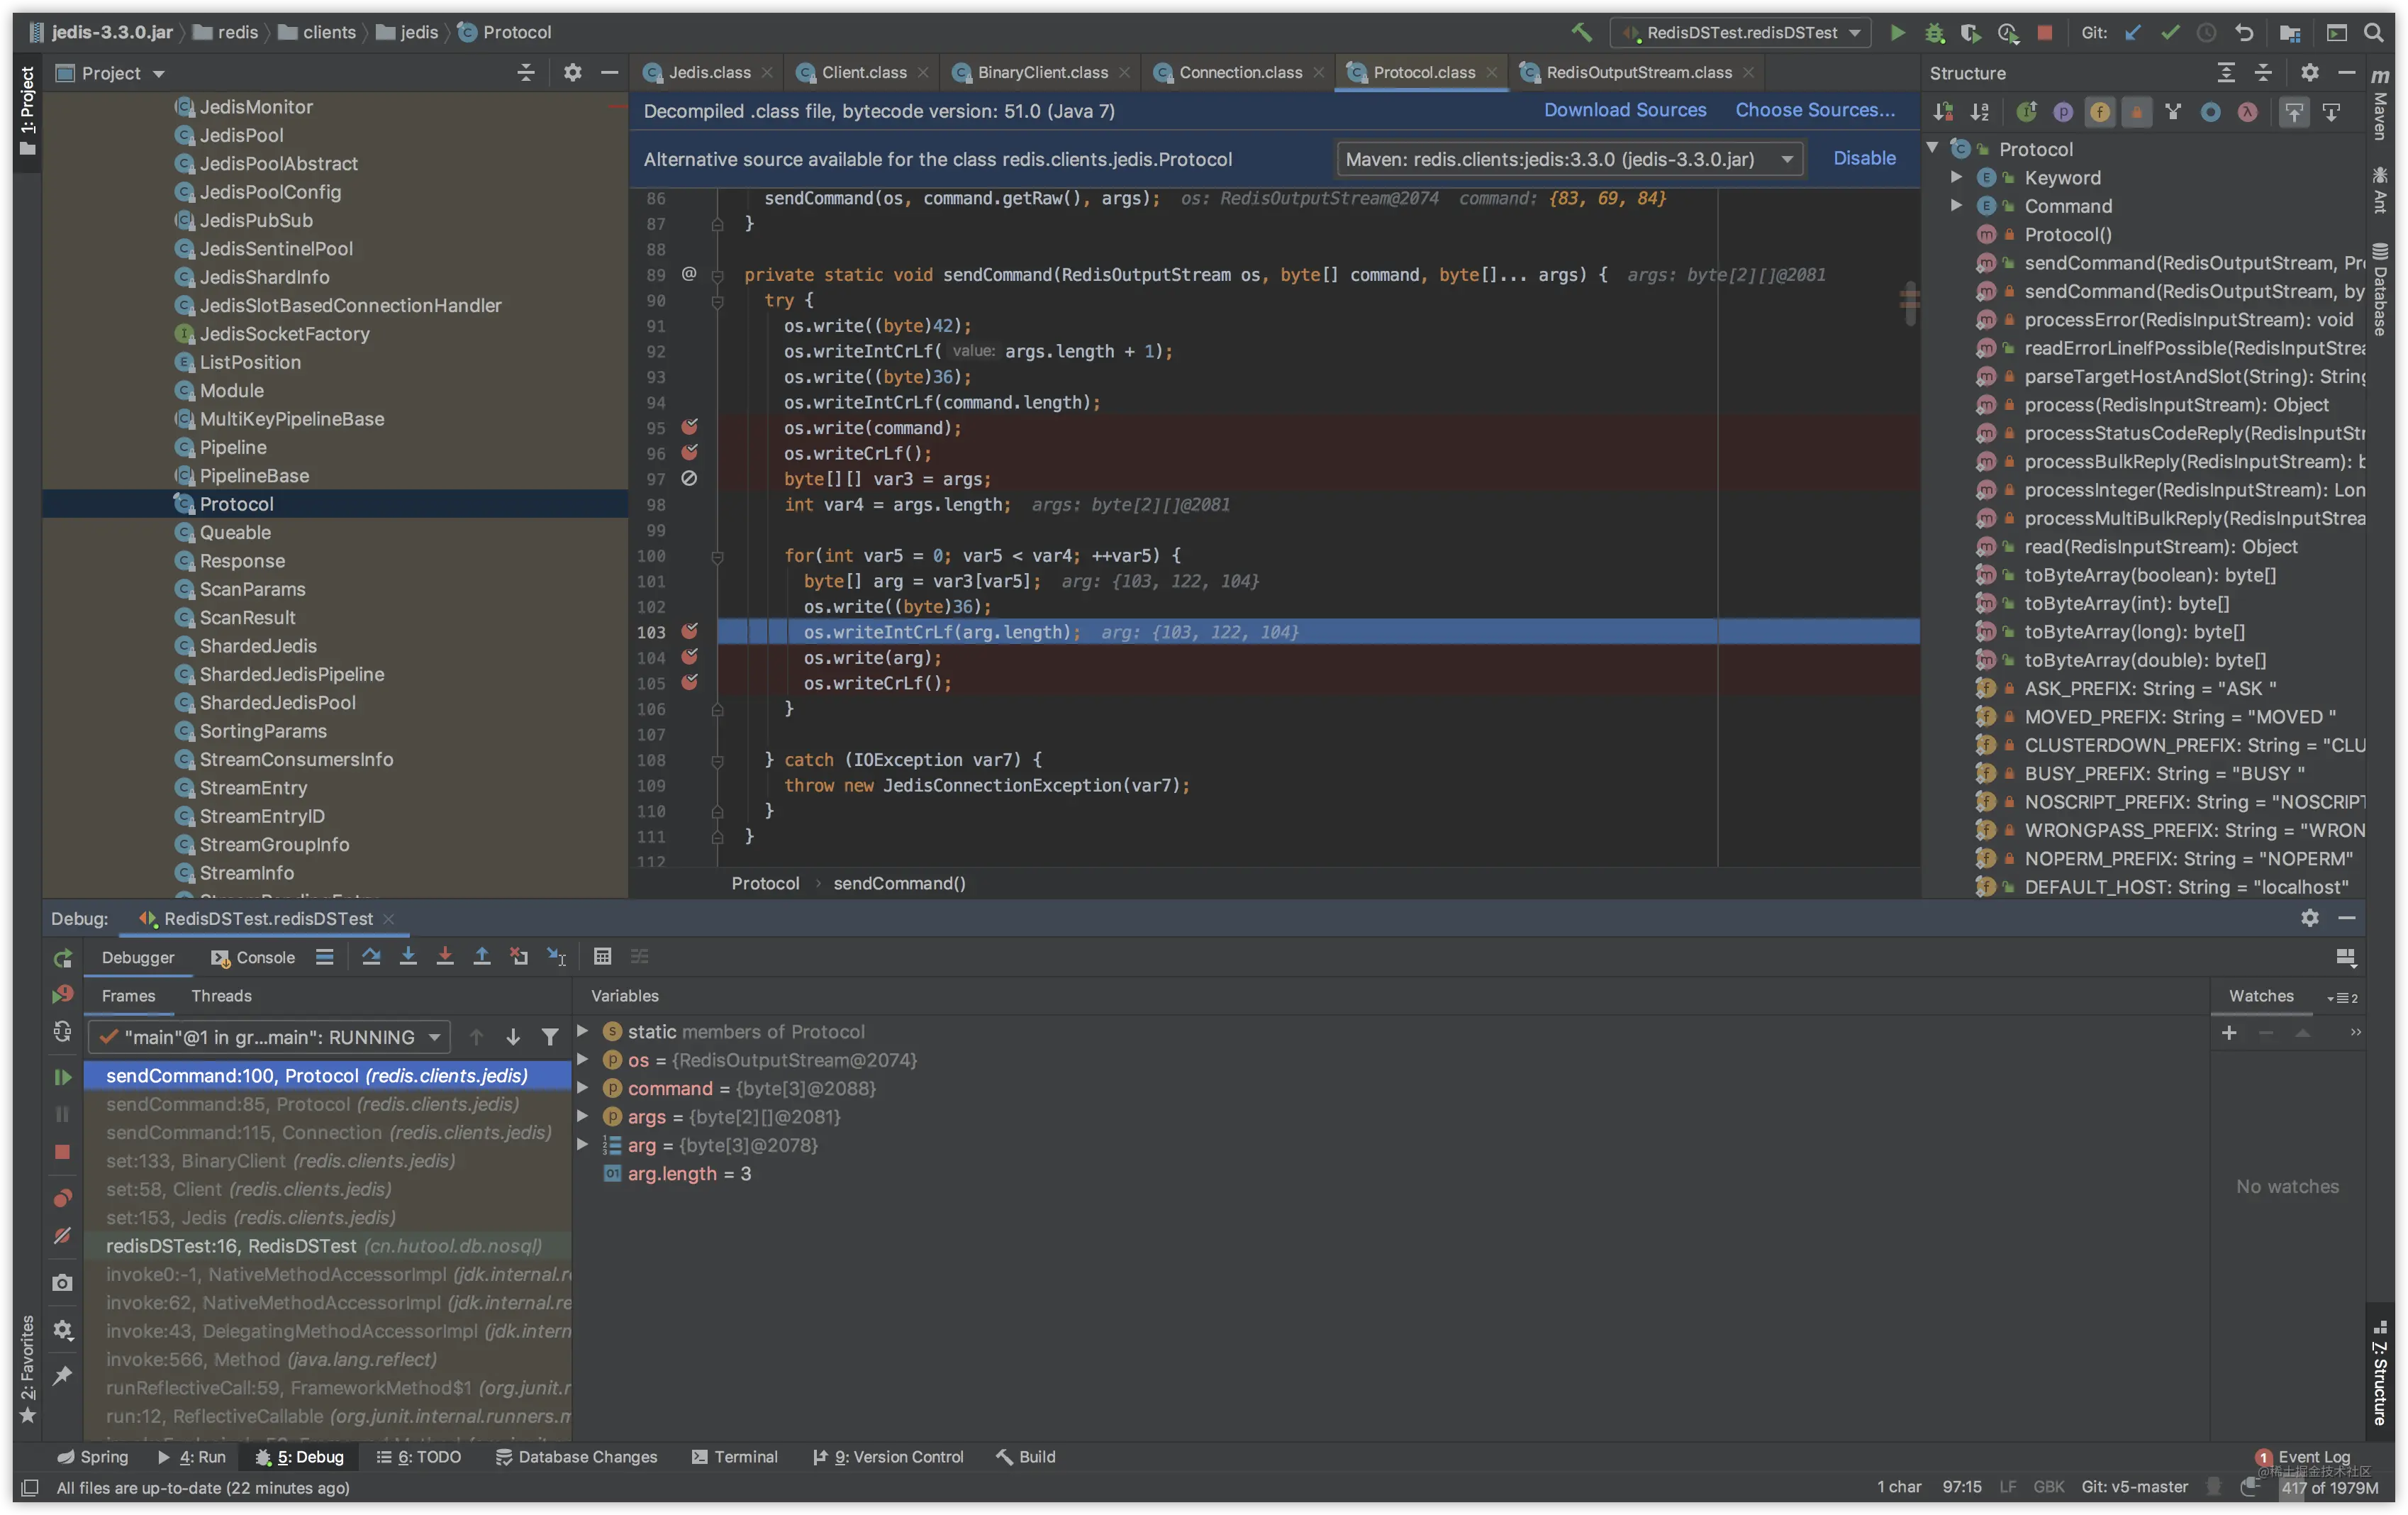Image resolution: width=2408 pixels, height=1515 pixels.
Task: Open Maven jedis-3.3.0.jar source dropdown
Action: pos(1570,159)
